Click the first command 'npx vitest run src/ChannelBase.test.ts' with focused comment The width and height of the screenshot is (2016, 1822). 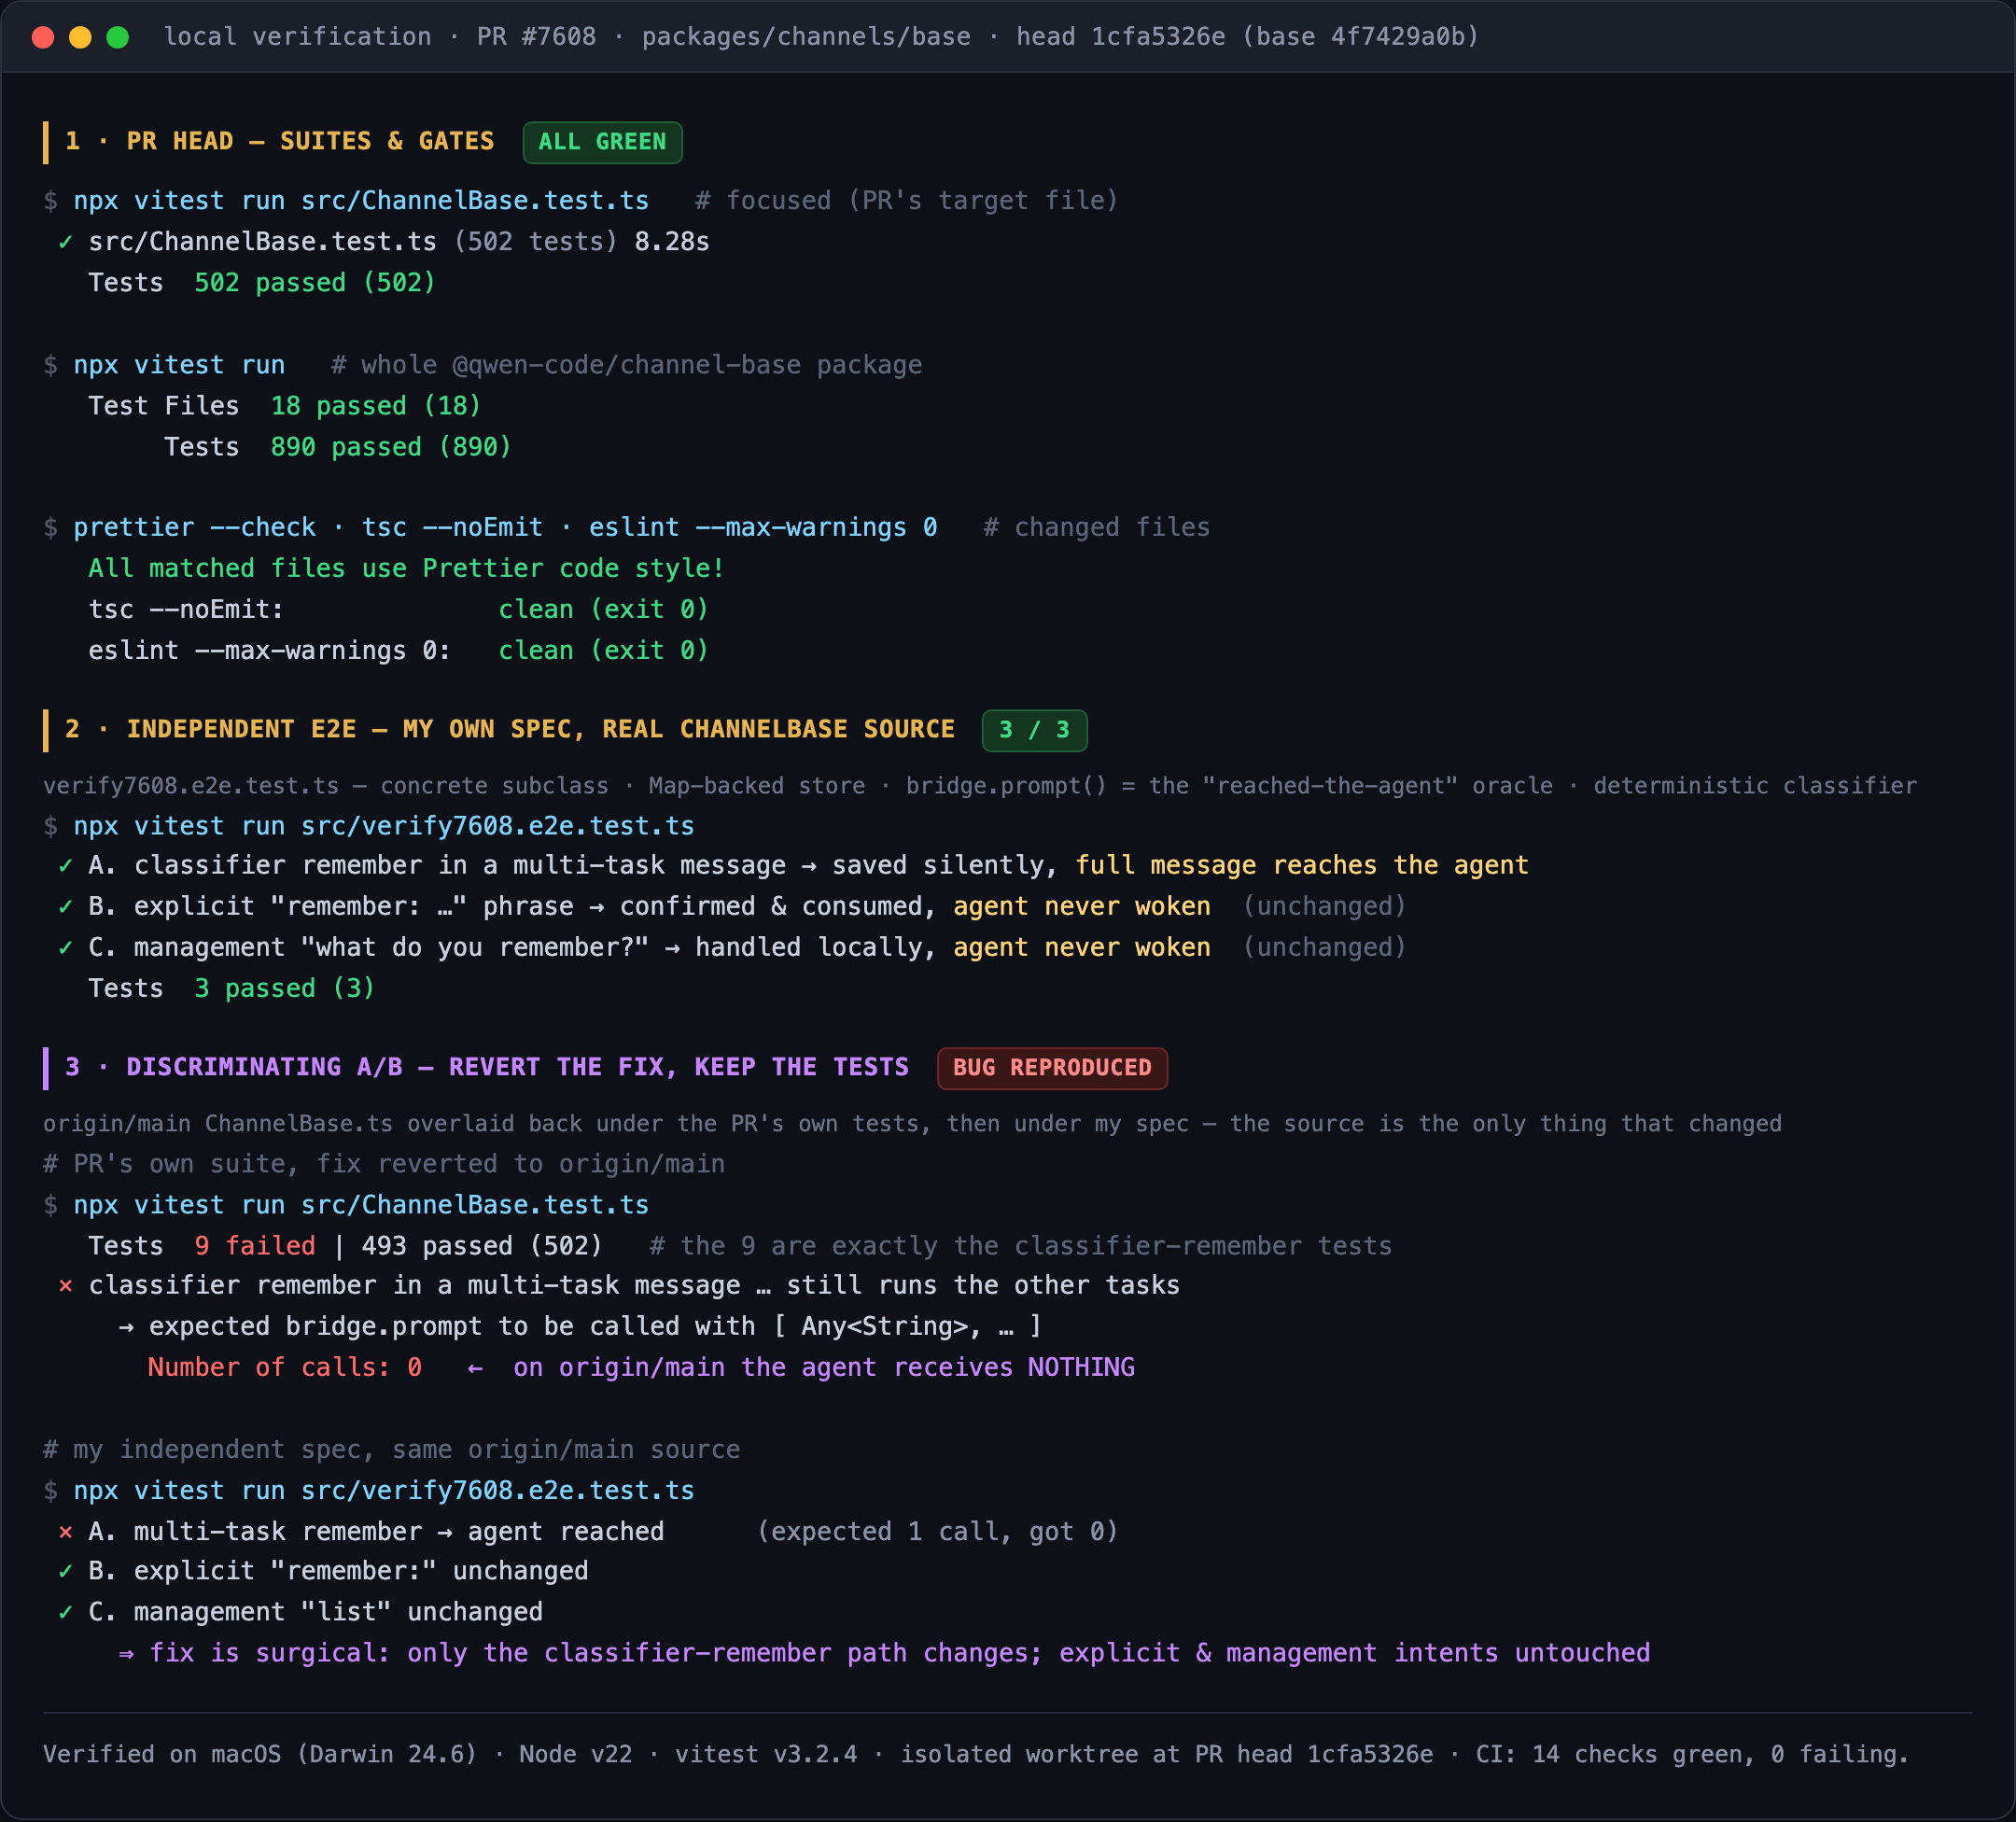(361, 201)
